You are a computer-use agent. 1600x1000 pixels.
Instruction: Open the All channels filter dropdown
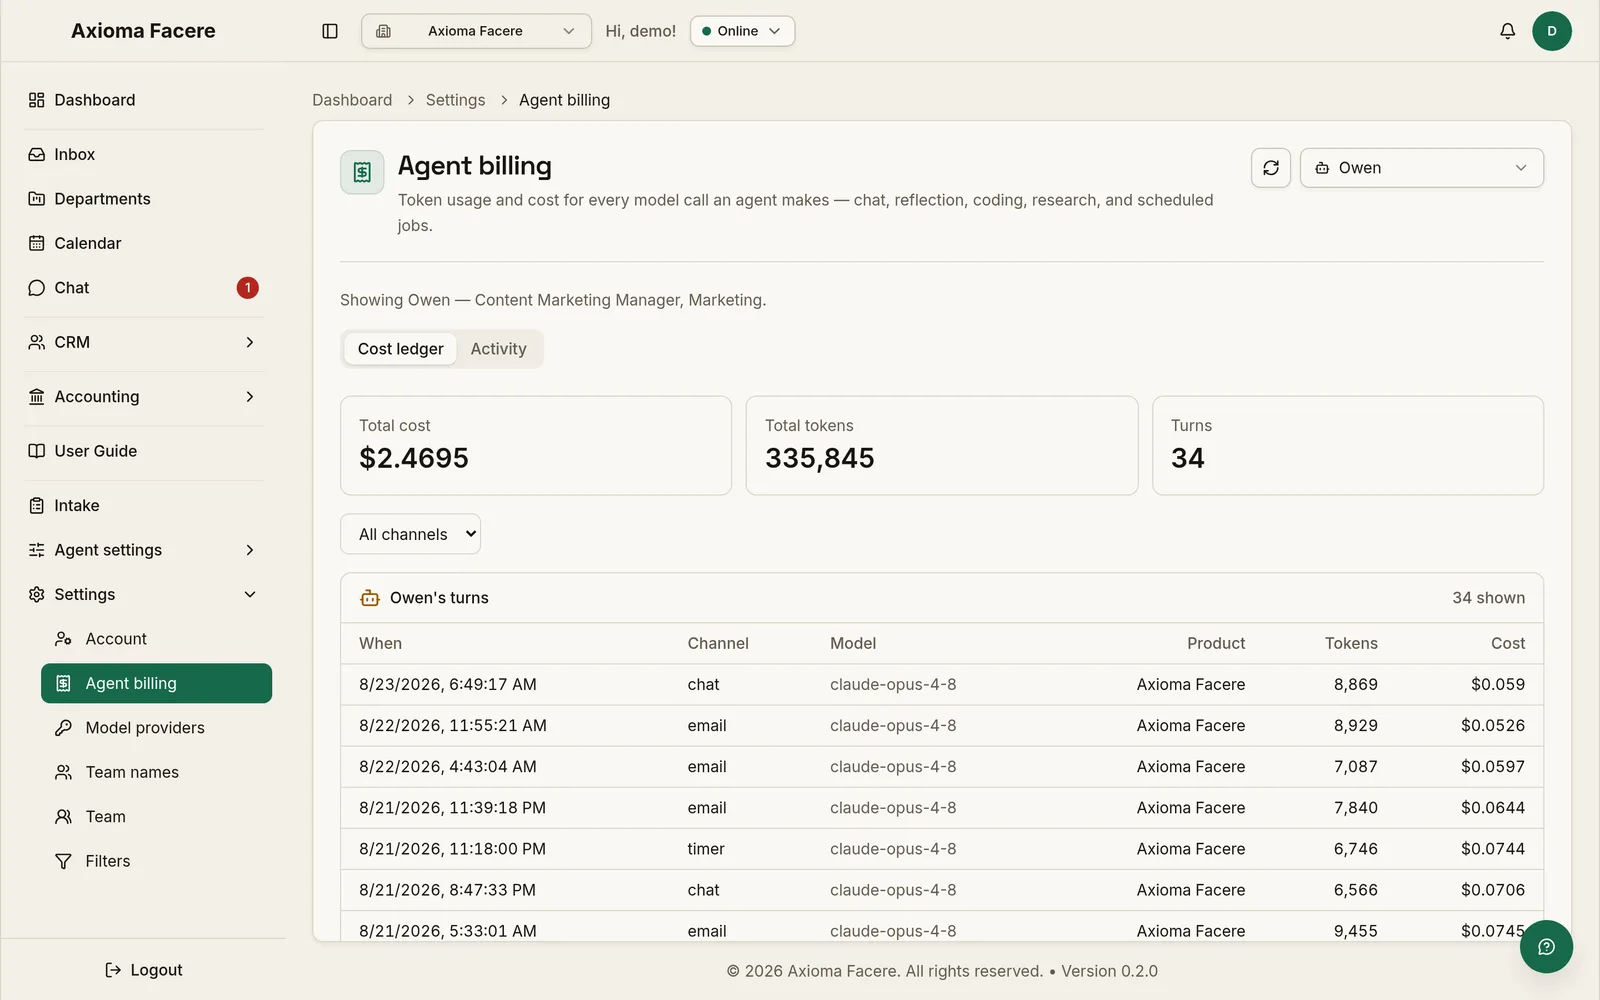click(410, 534)
